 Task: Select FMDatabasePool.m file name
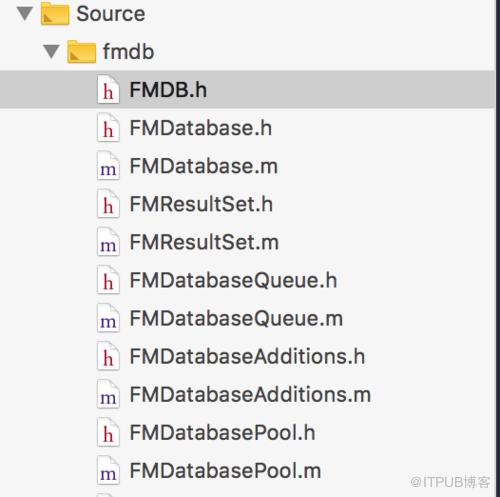click(225, 470)
